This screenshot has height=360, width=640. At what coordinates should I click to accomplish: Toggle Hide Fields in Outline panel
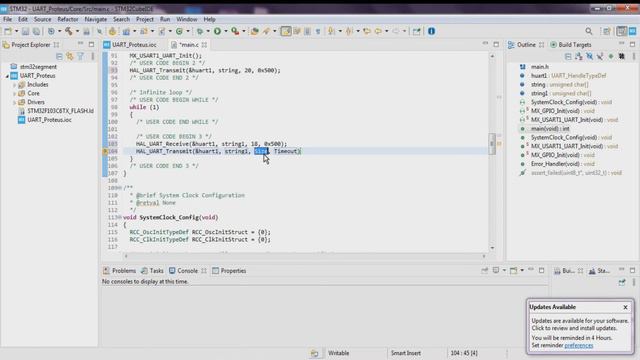(589, 56)
